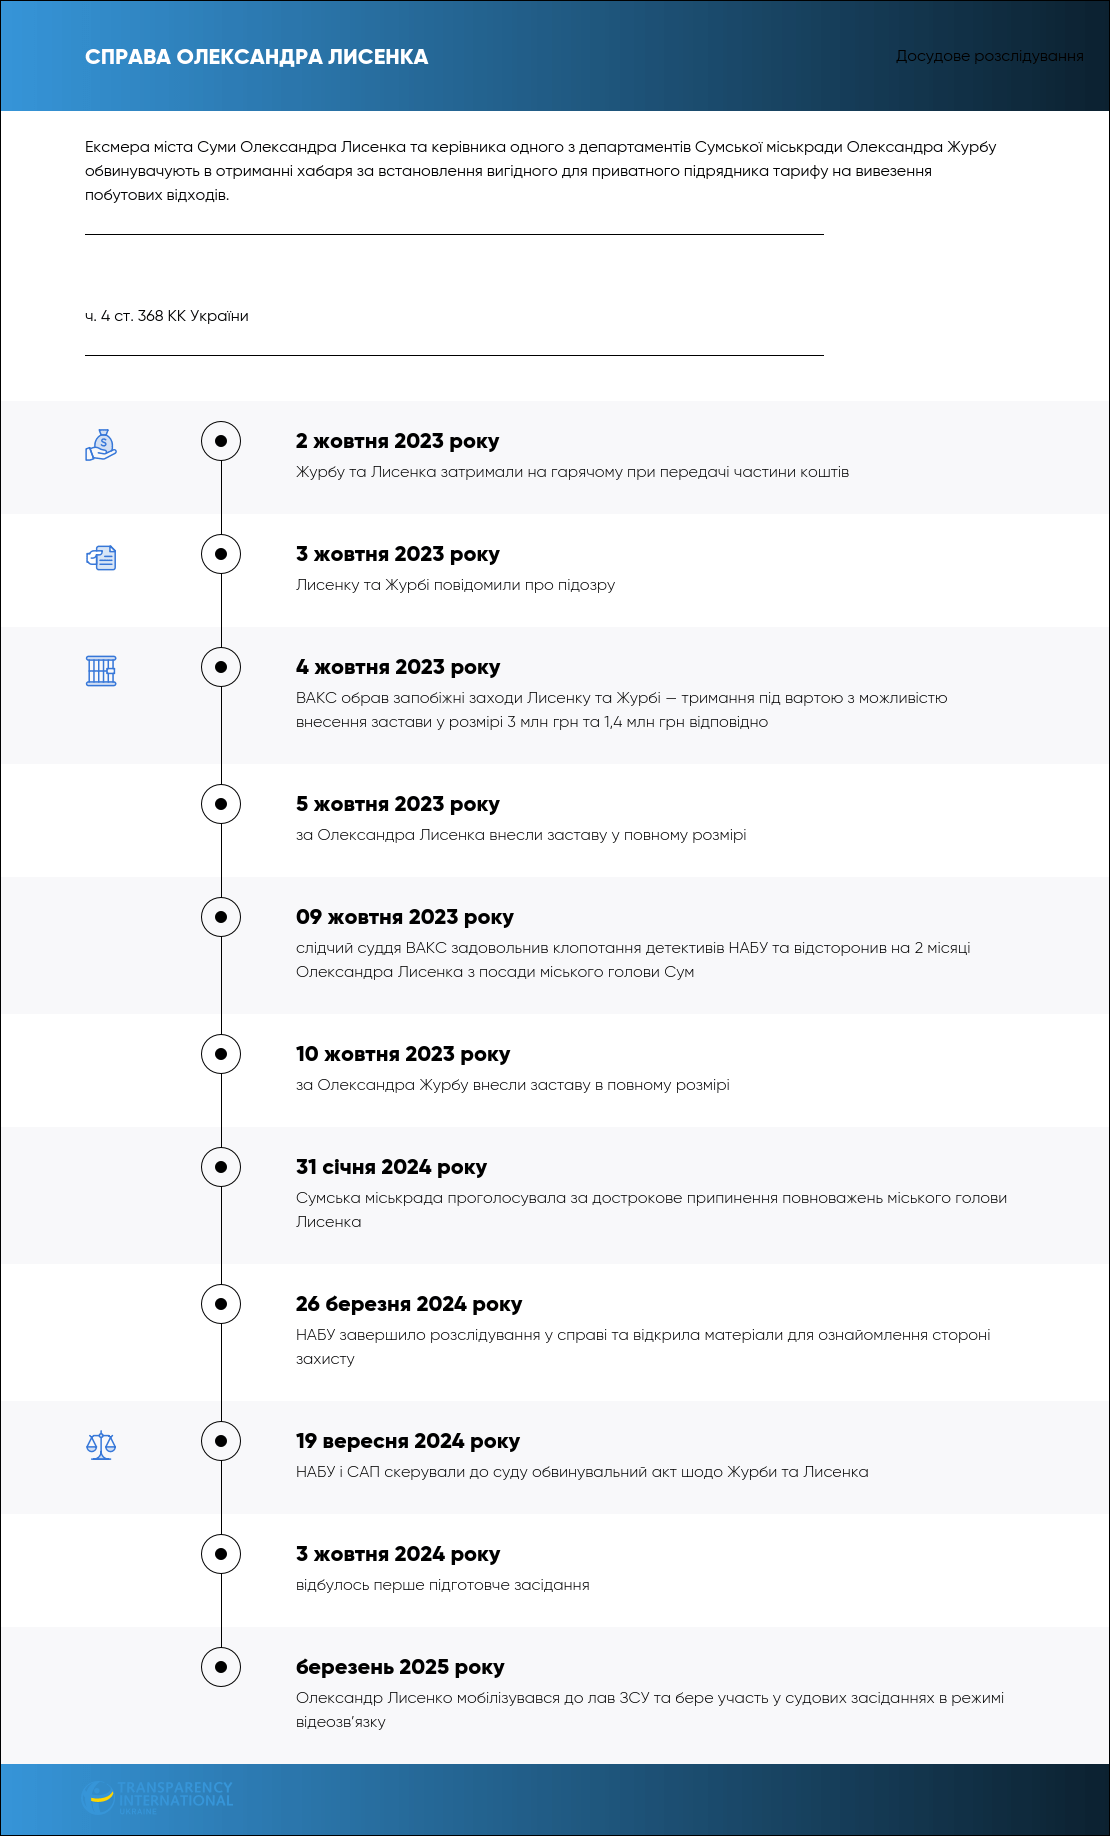
Task: Select the 26 березня 2024 timeline marker
Action: 221,1304
